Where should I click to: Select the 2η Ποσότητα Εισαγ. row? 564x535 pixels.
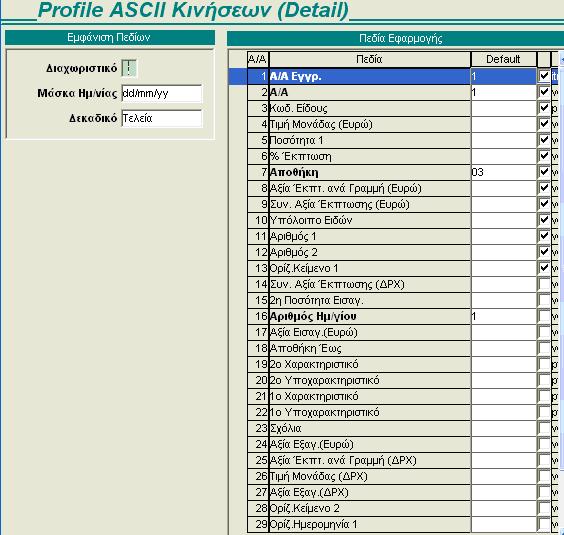[370, 300]
